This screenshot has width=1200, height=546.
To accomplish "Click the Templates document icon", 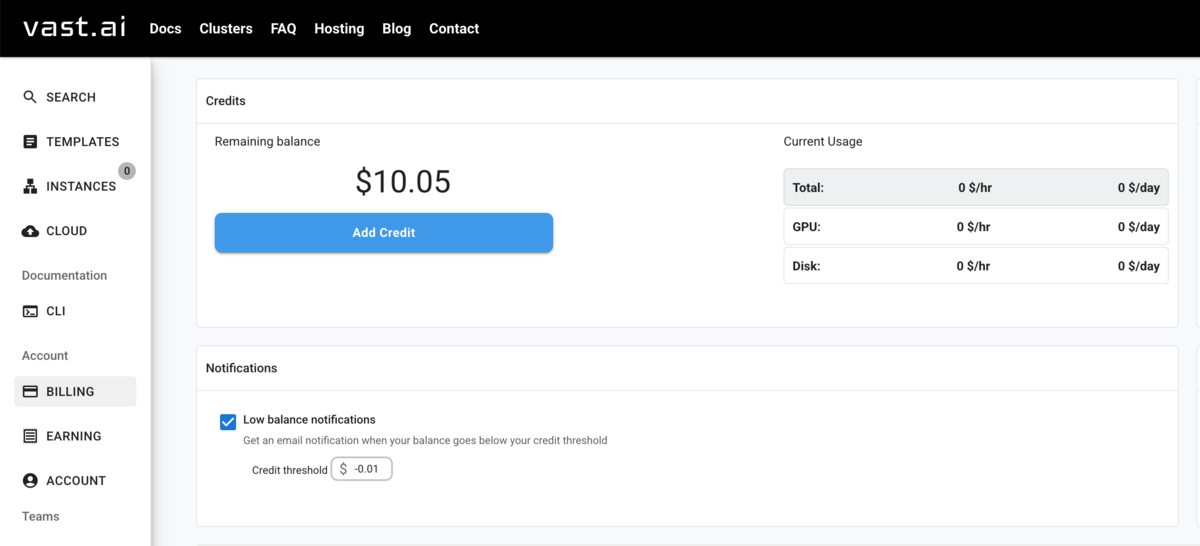I will 30,142.
